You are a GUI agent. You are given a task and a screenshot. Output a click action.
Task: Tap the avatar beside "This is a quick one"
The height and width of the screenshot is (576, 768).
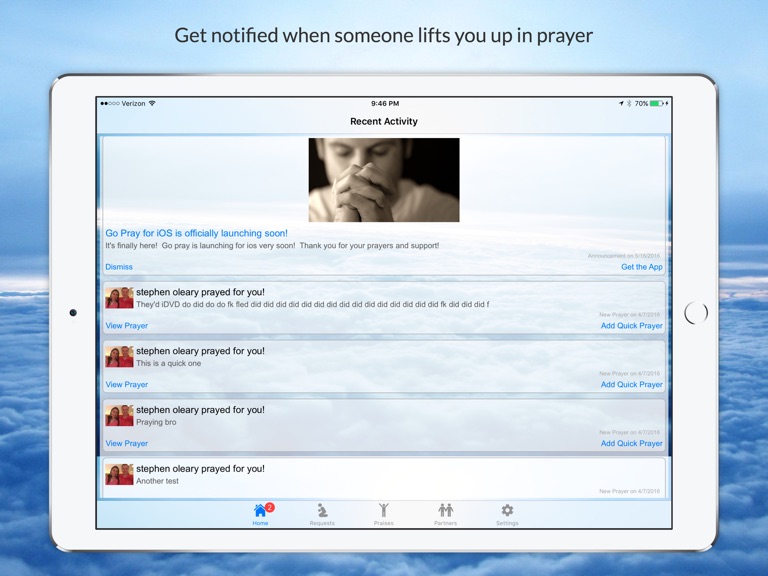coord(120,357)
